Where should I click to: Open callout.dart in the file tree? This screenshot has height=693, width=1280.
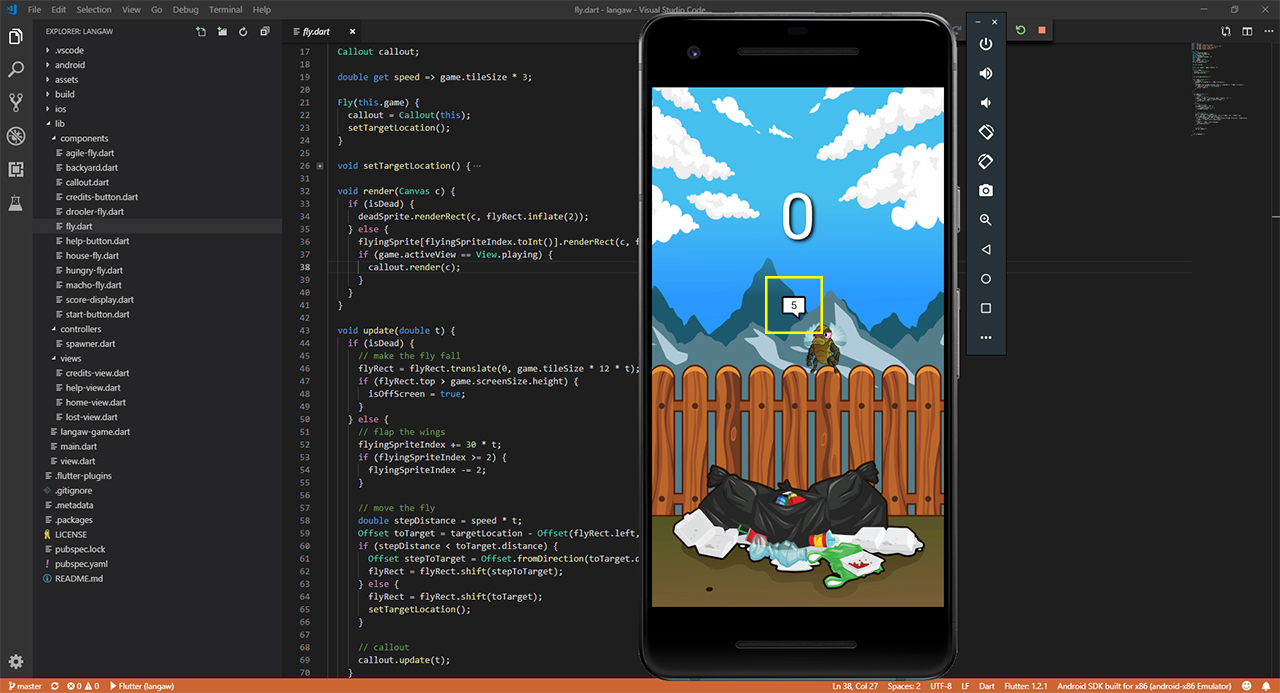pos(88,182)
